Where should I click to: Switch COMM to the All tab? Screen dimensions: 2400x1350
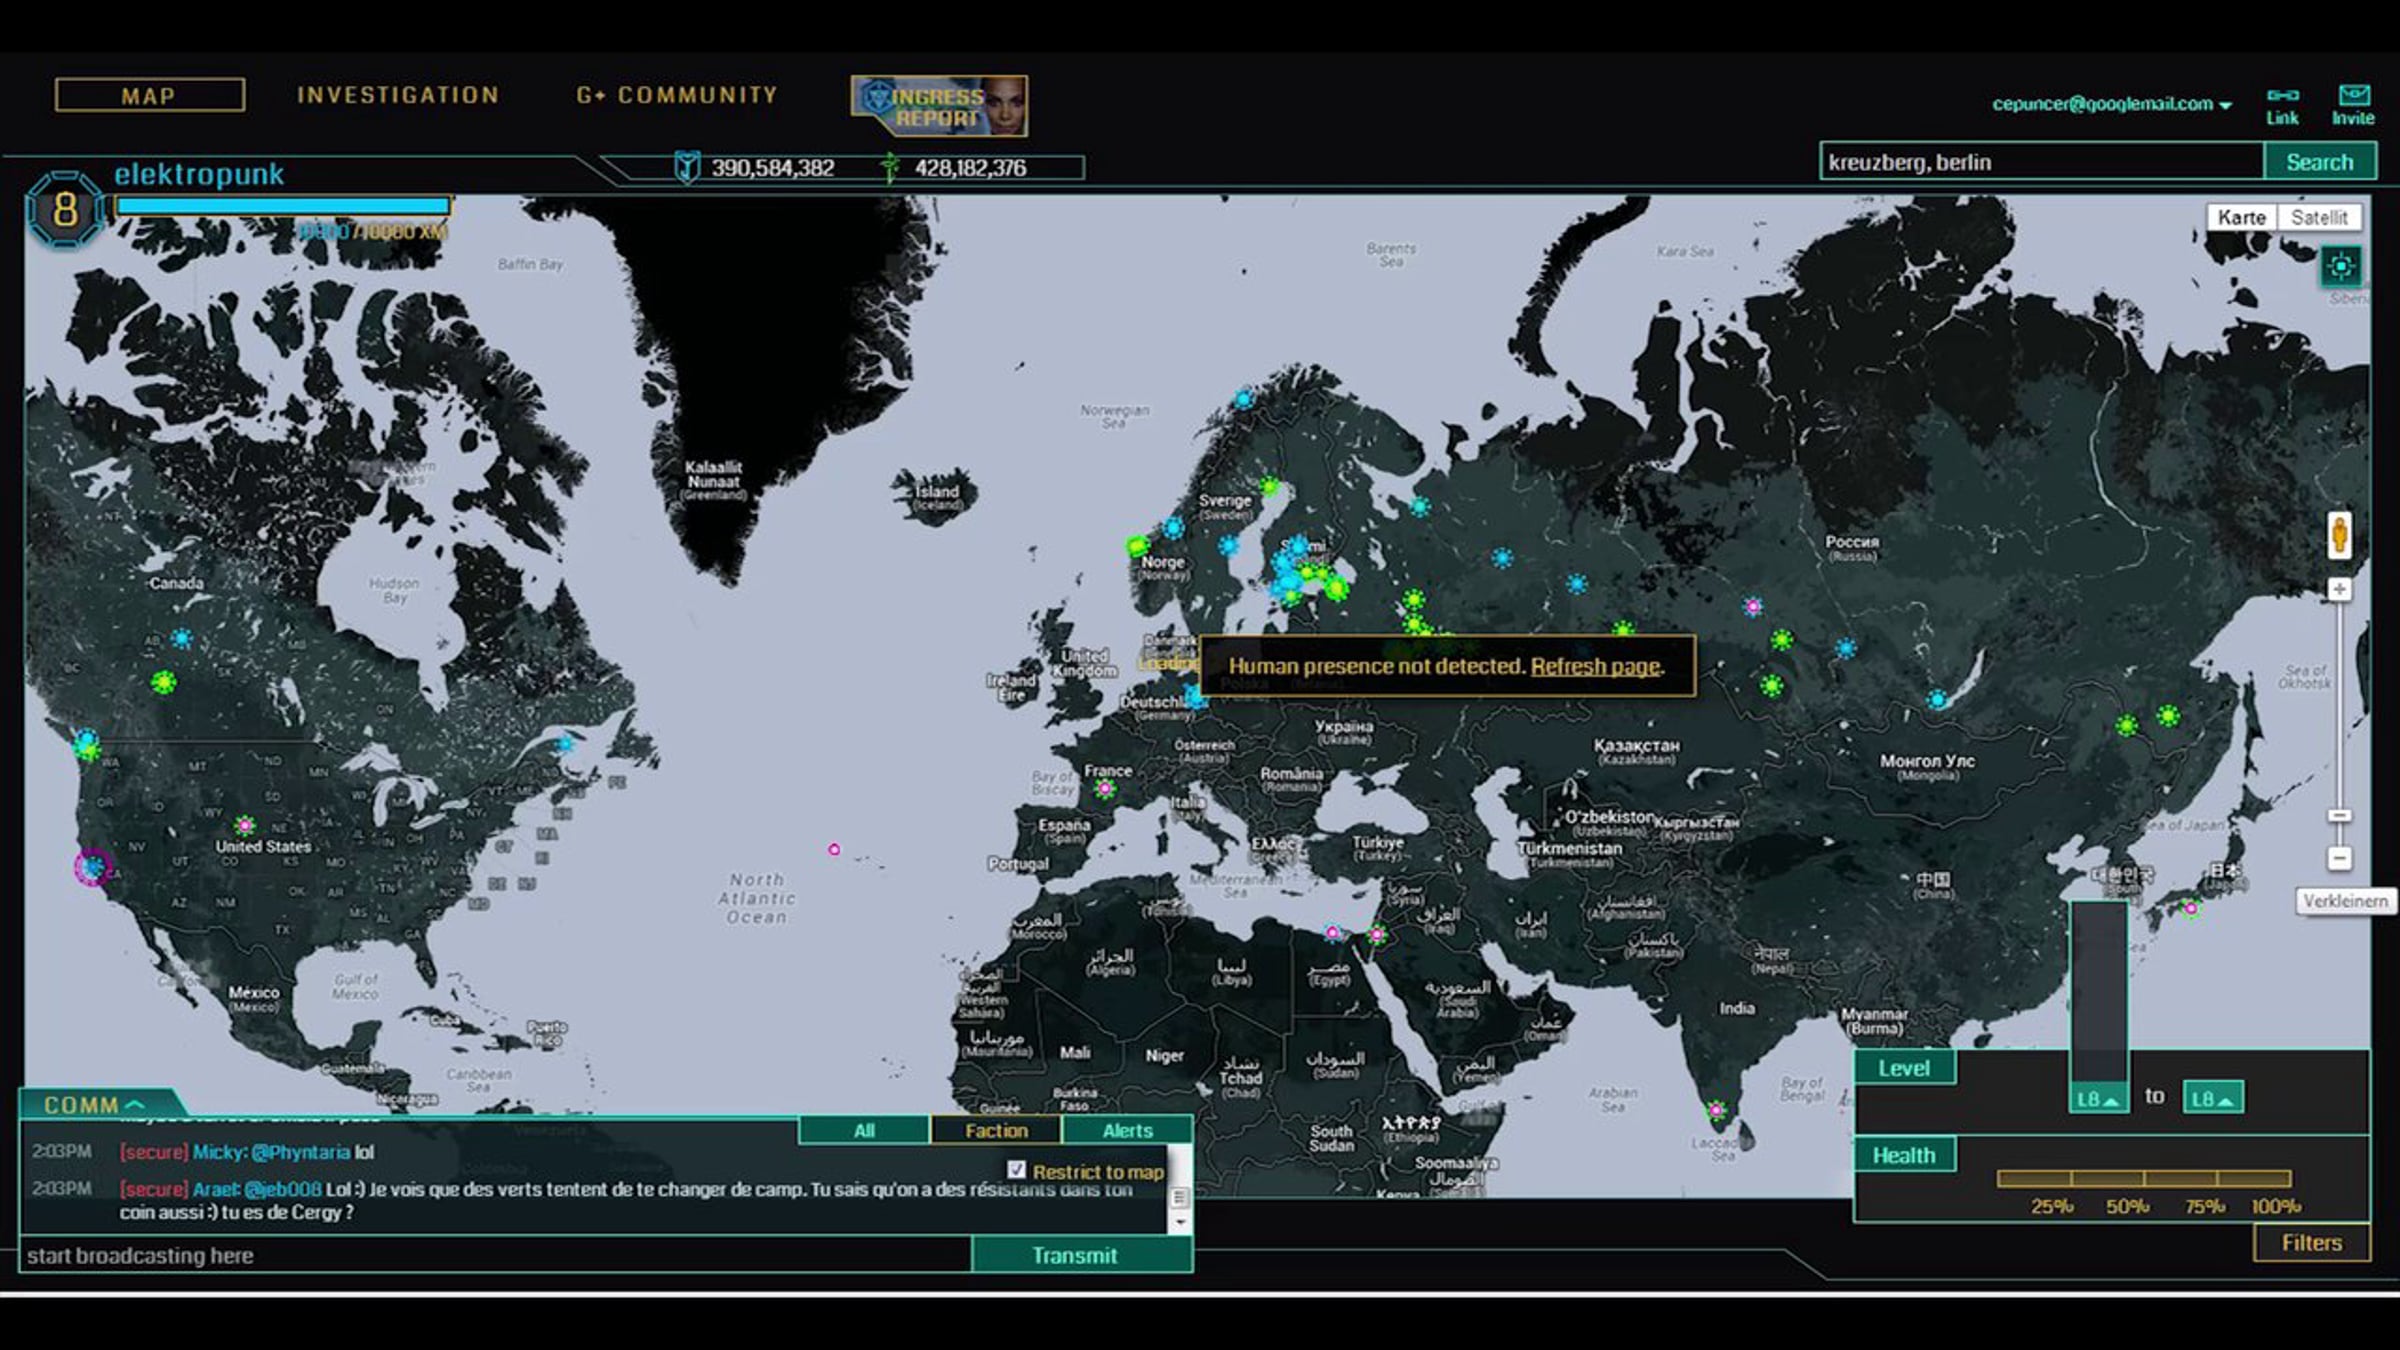coord(864,1130)
